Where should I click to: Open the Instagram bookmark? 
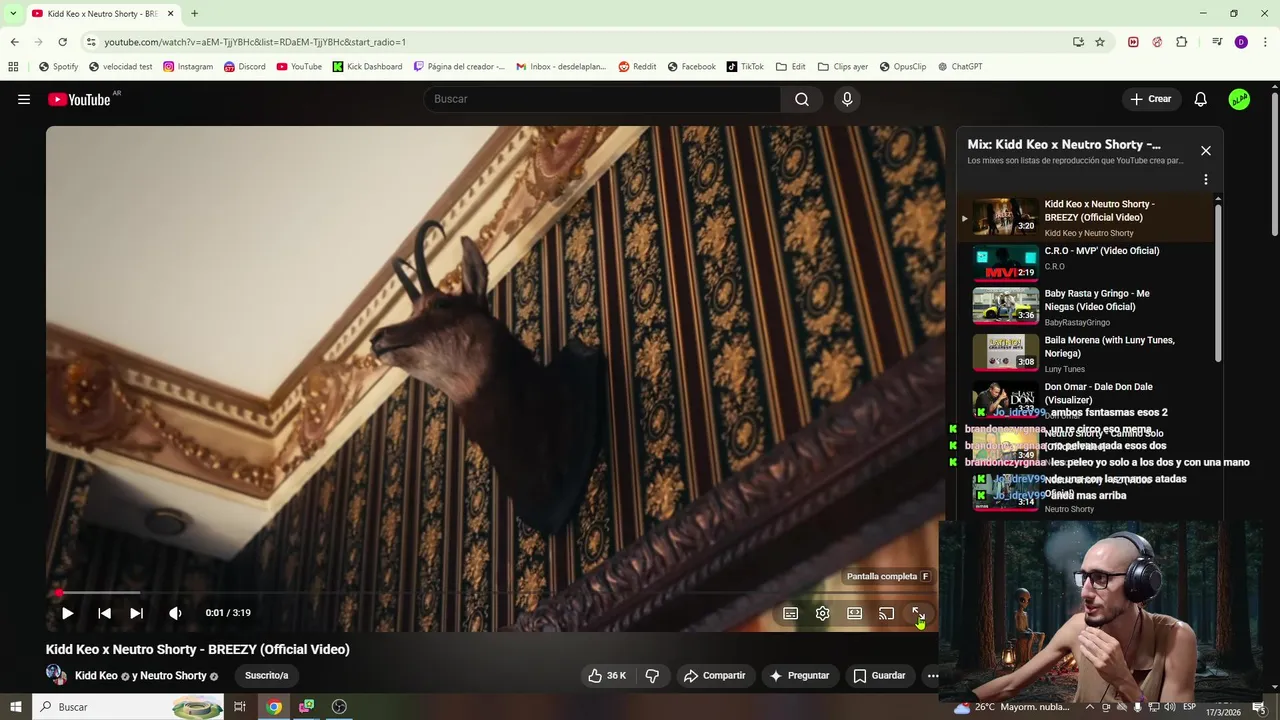point(188,67)
